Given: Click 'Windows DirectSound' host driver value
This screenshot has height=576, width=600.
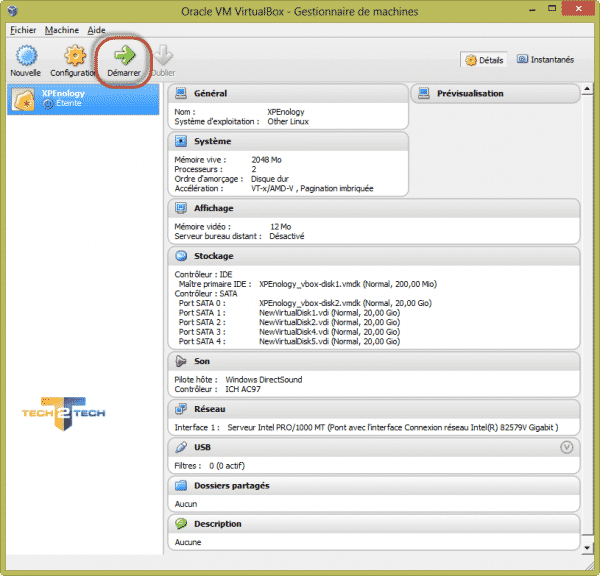Looking at the screenshot, I should pos(264,380).
